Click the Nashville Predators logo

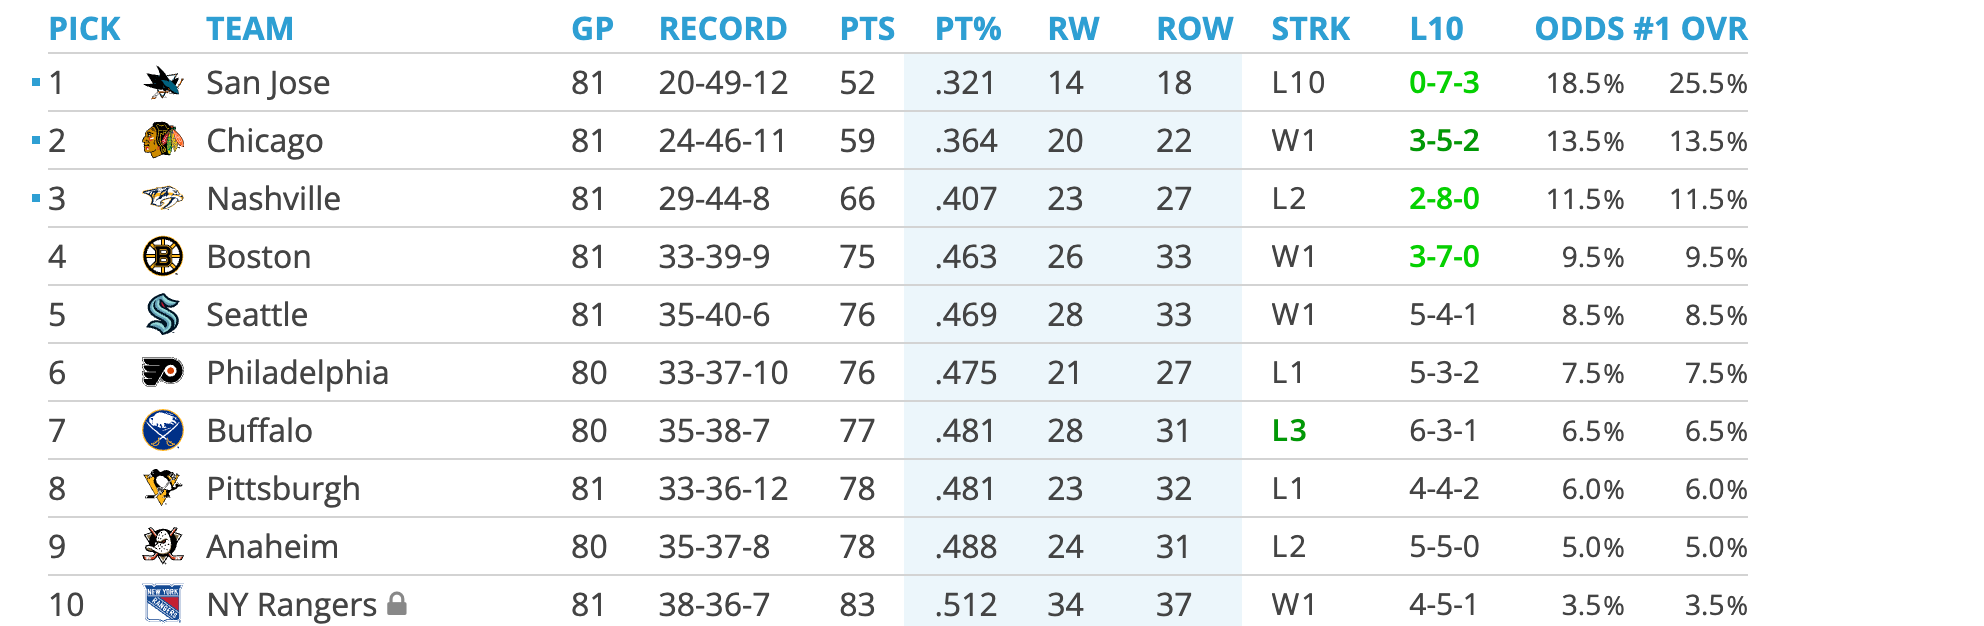(x=162, y=199)
